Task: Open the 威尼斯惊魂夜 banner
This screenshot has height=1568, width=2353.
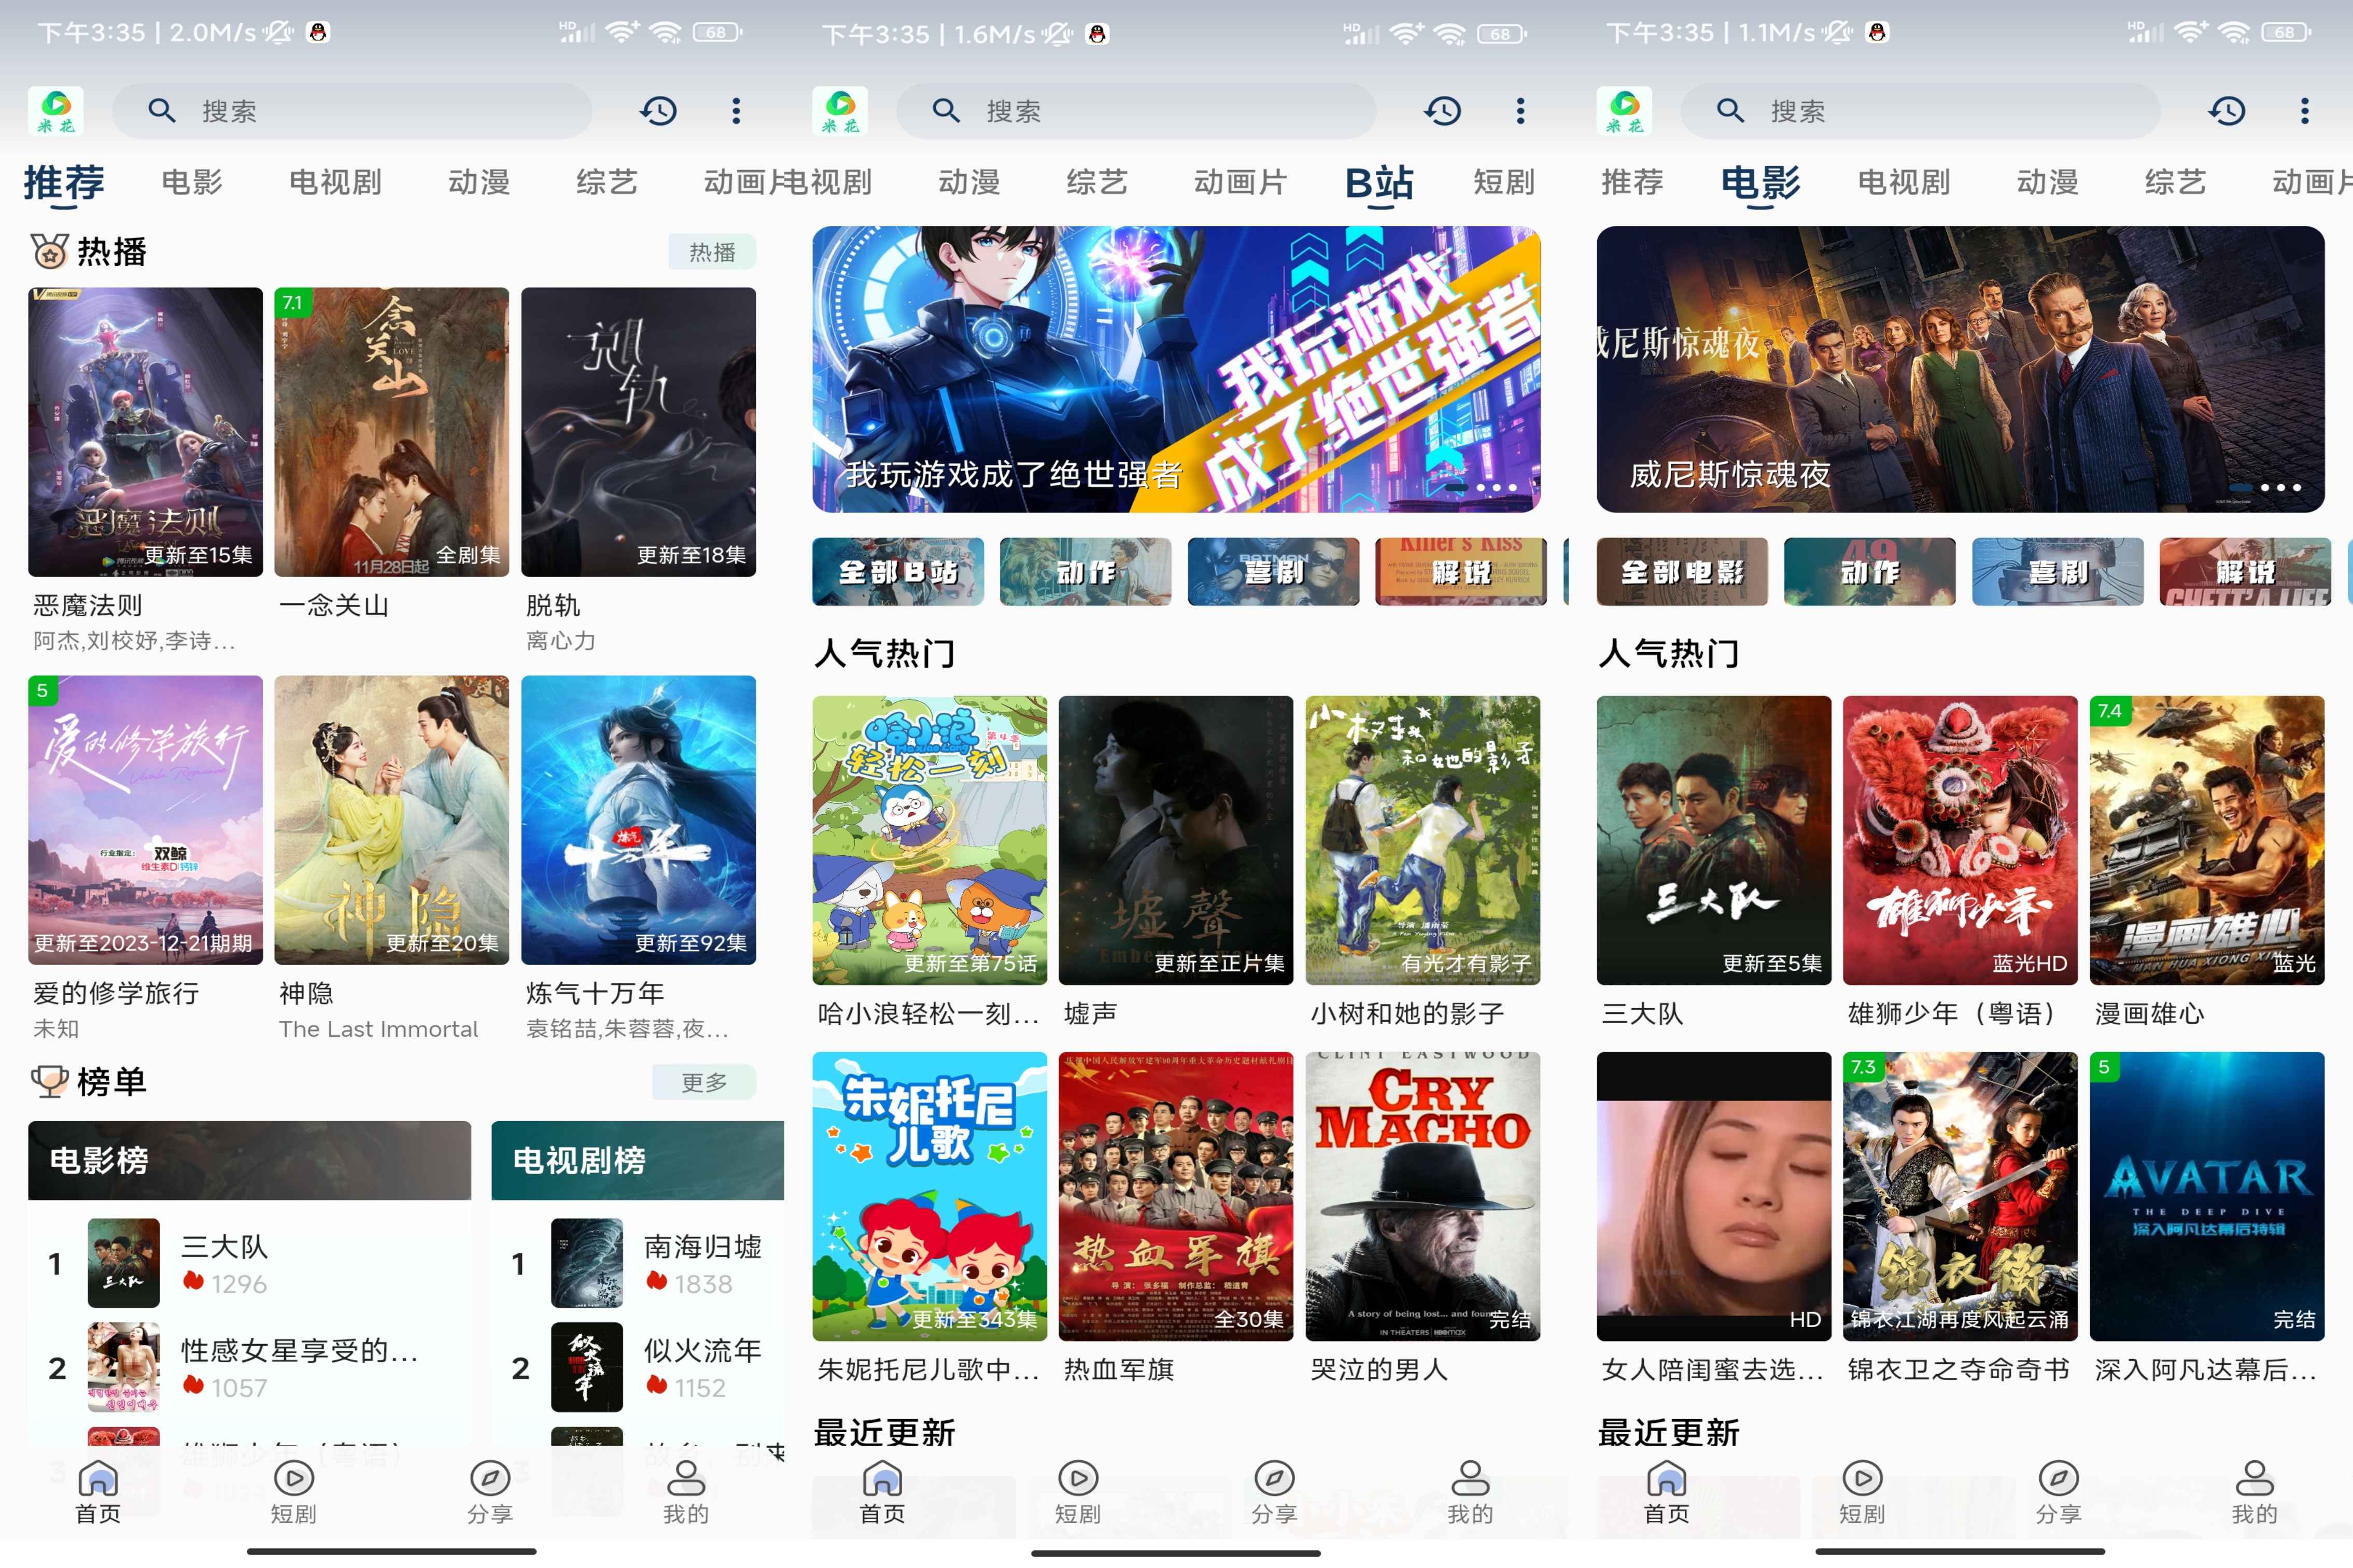Action: click(1960, 369)
